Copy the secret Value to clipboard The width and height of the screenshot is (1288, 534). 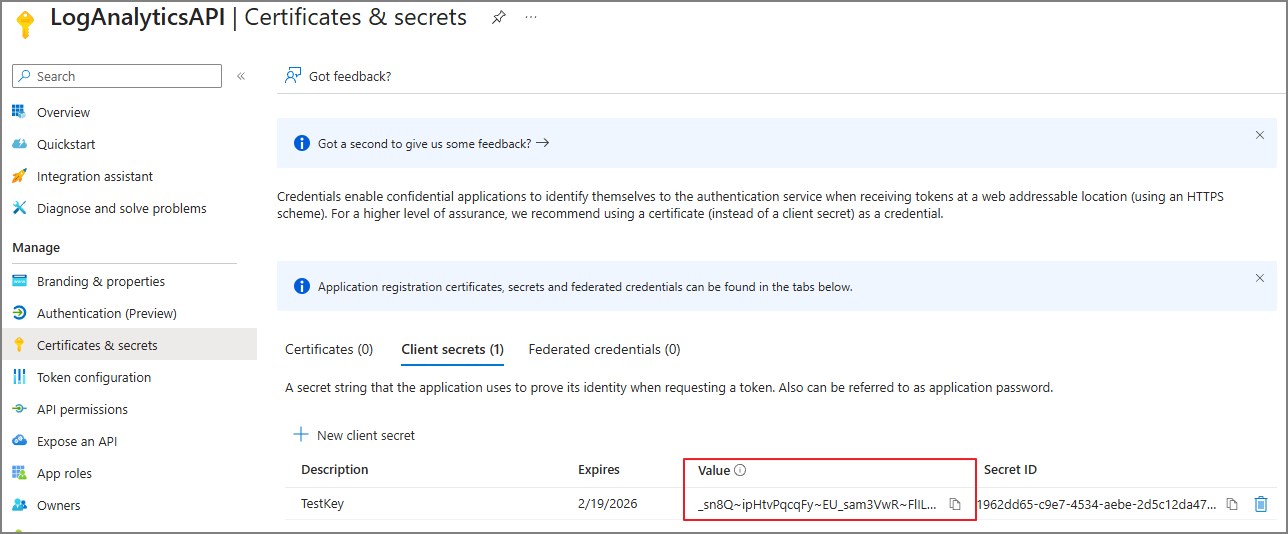coord(955,504)
